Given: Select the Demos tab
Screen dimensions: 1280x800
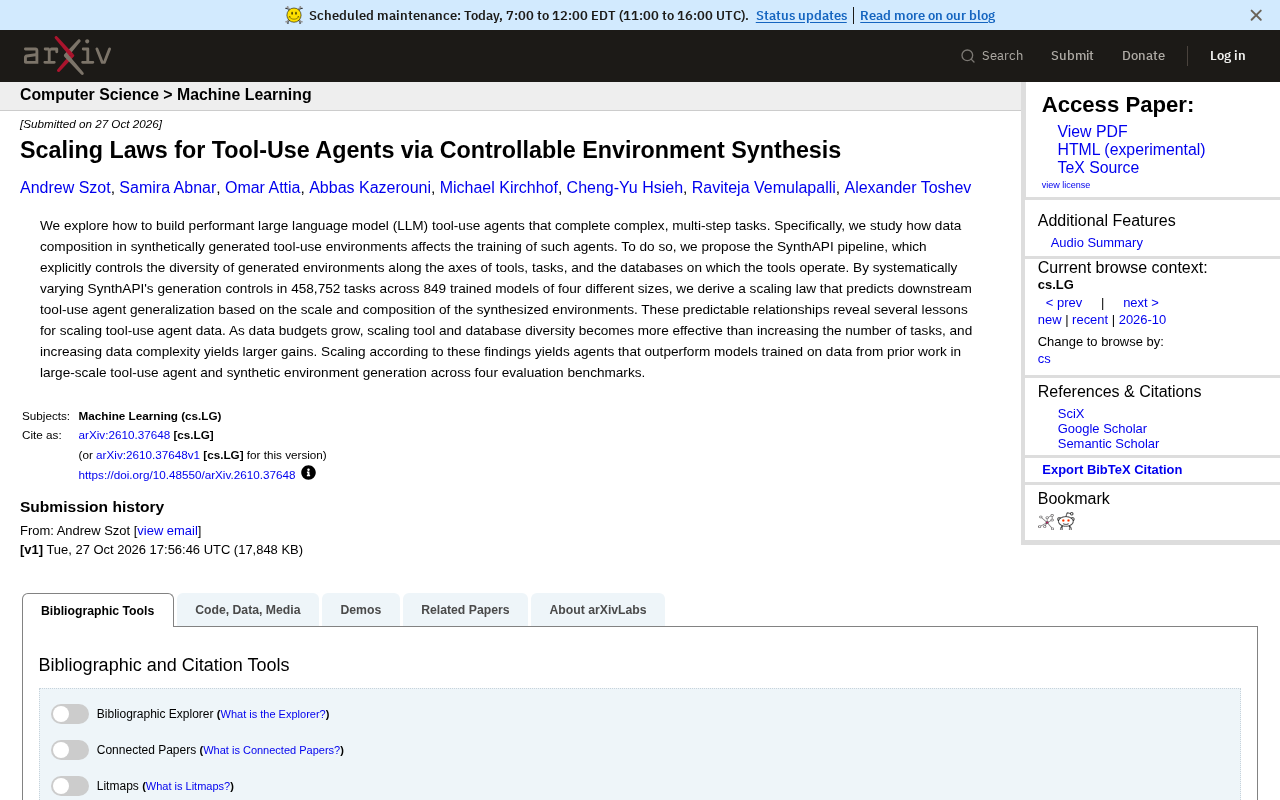Looking at the screenshot, I should pyautogui.click(x=361, y=610).
